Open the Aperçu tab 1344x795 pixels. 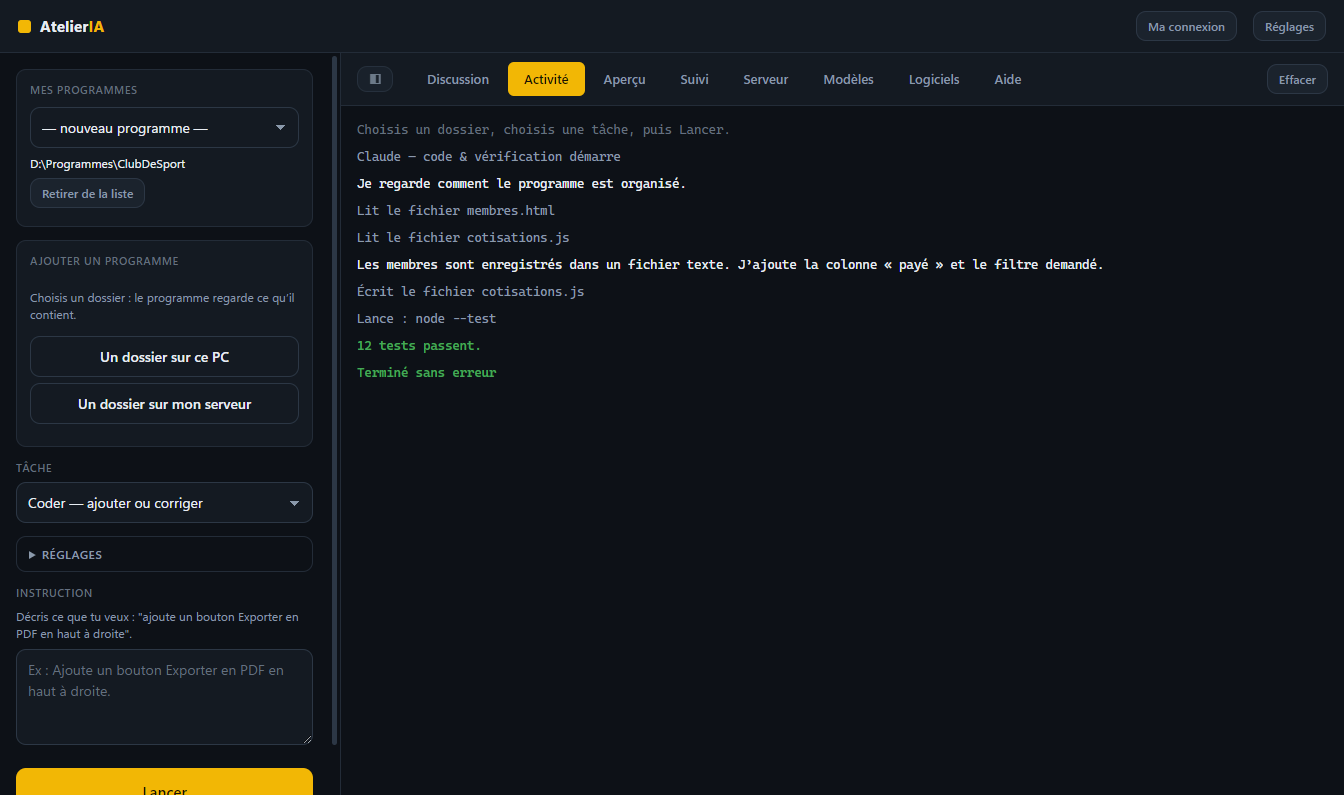[x=624, y=79]
